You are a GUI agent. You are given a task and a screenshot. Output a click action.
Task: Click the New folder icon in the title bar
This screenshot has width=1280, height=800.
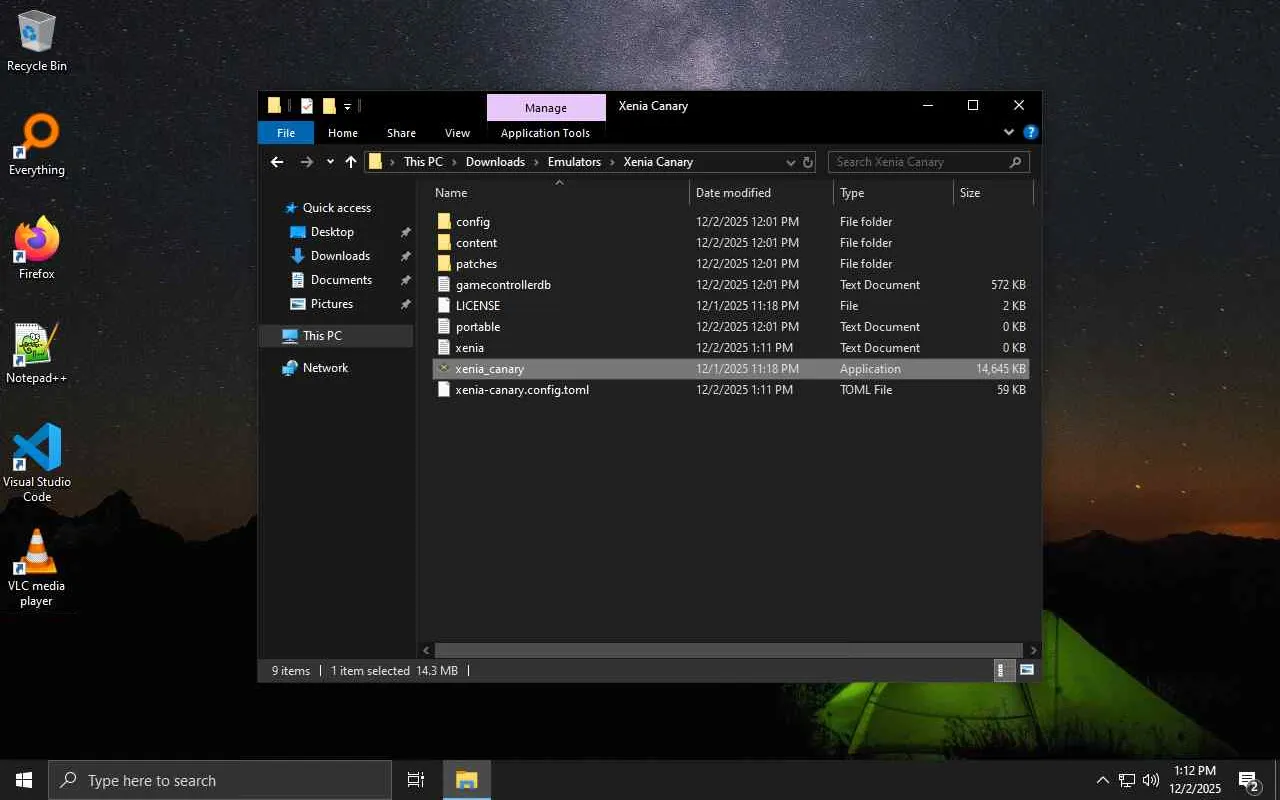click(329, 106)
